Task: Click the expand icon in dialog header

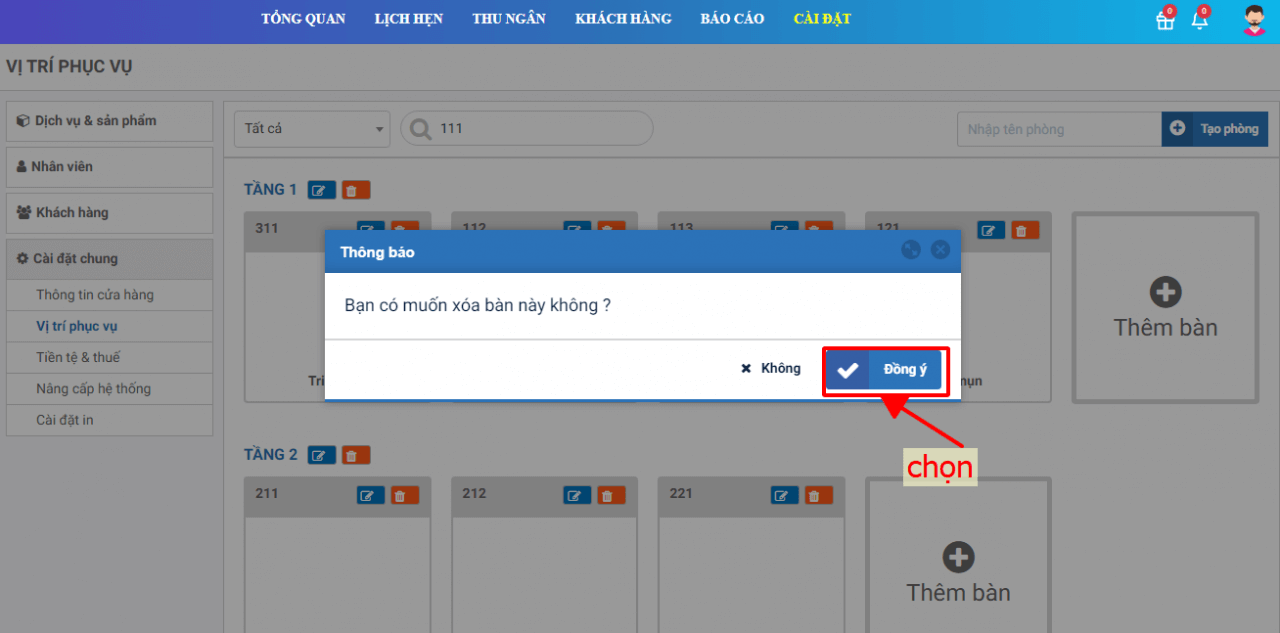Action: 911,250
